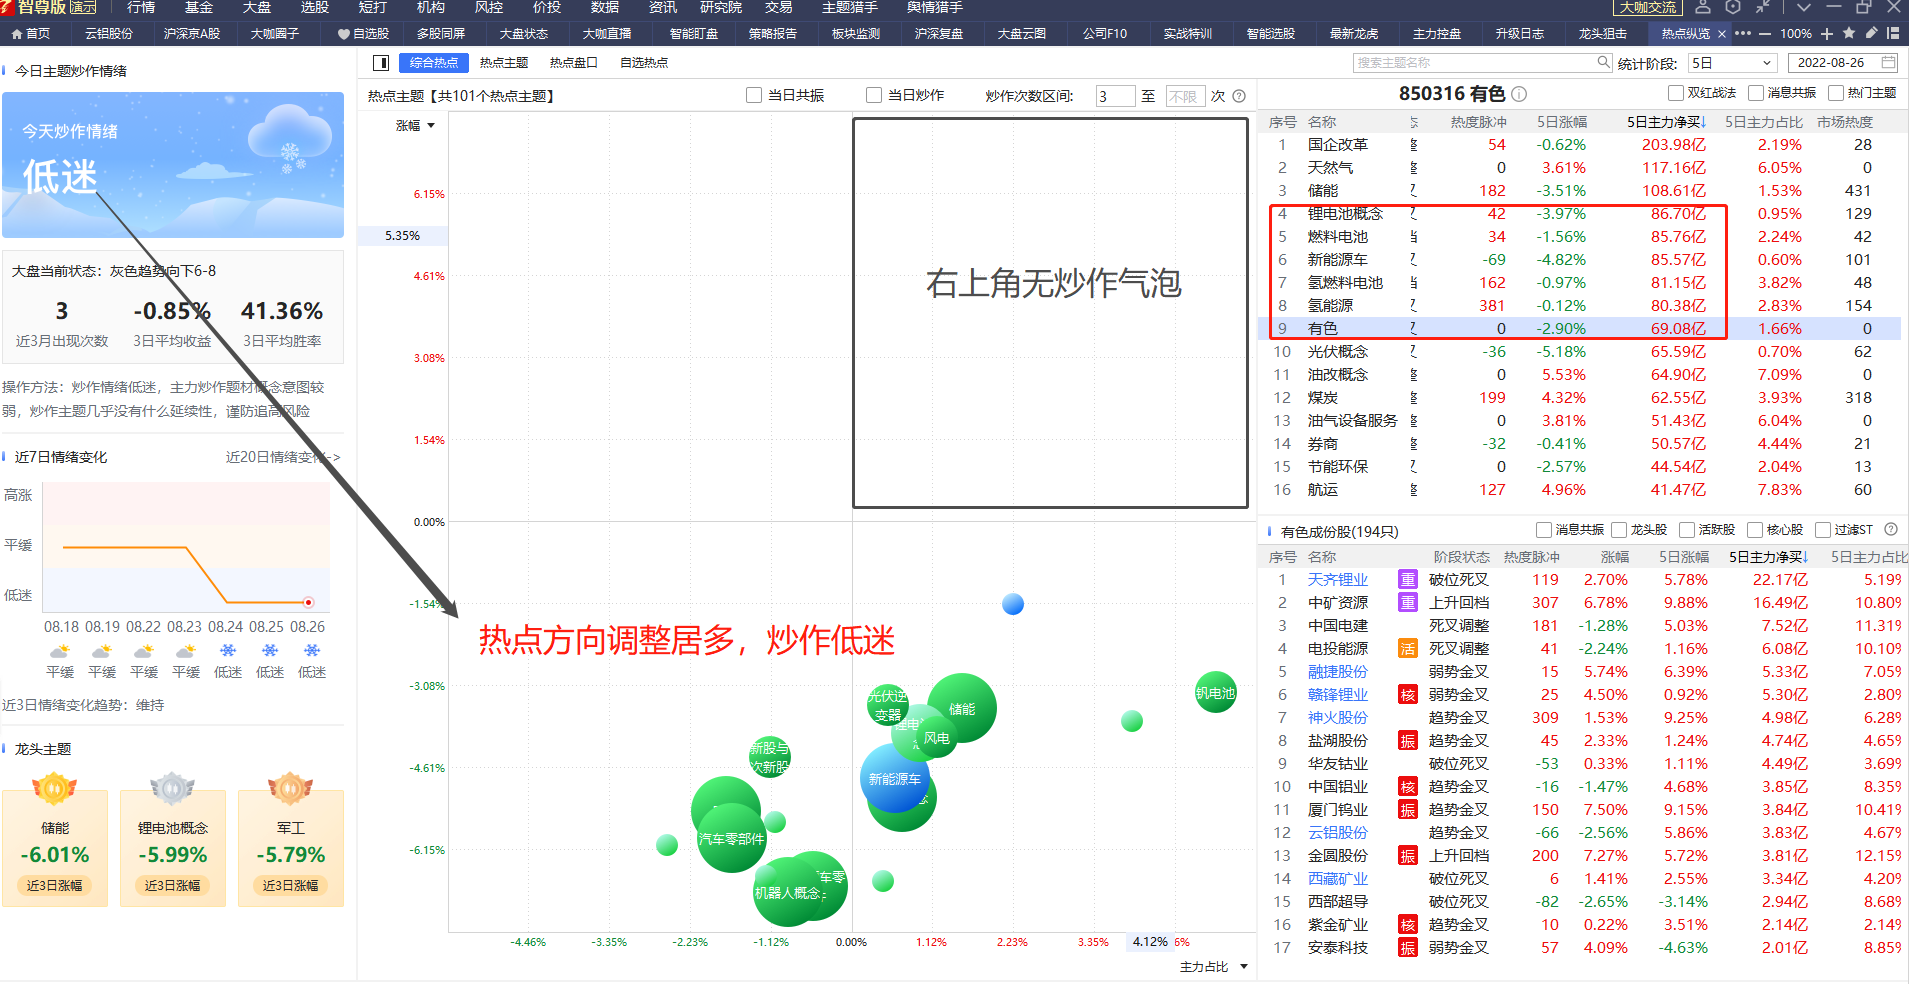
Task: Open the 主力占比 axis dropdown
Action: 1214,967
